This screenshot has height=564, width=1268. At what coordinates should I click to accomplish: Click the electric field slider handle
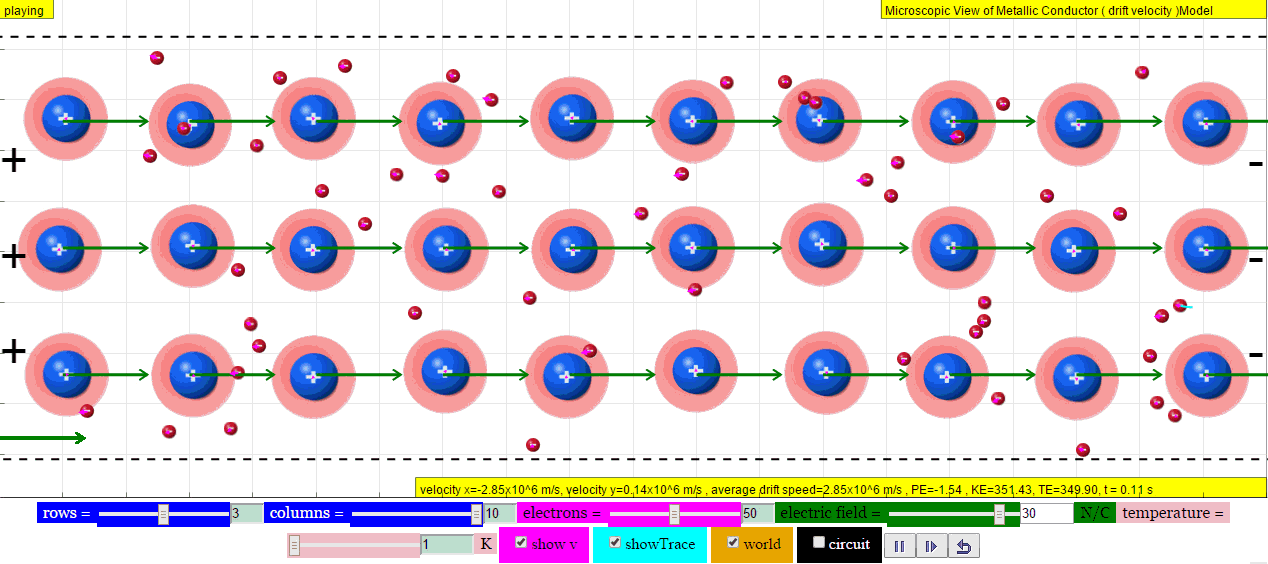[x=999, y=514]
